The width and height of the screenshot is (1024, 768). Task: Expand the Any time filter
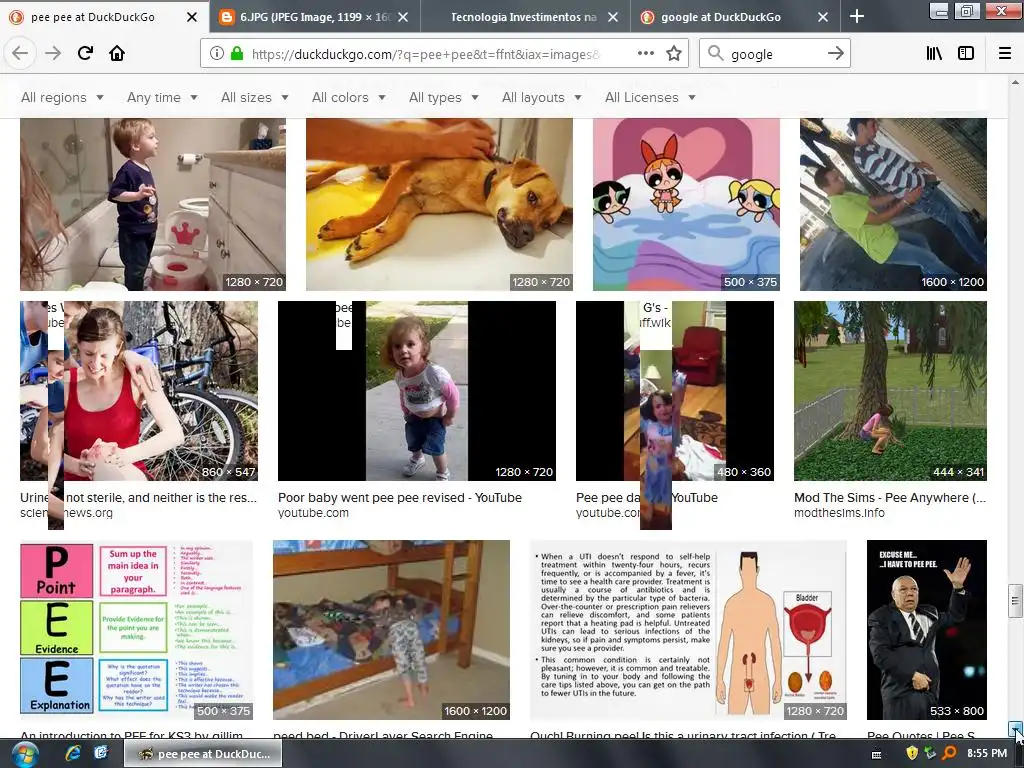click(162, 97)
